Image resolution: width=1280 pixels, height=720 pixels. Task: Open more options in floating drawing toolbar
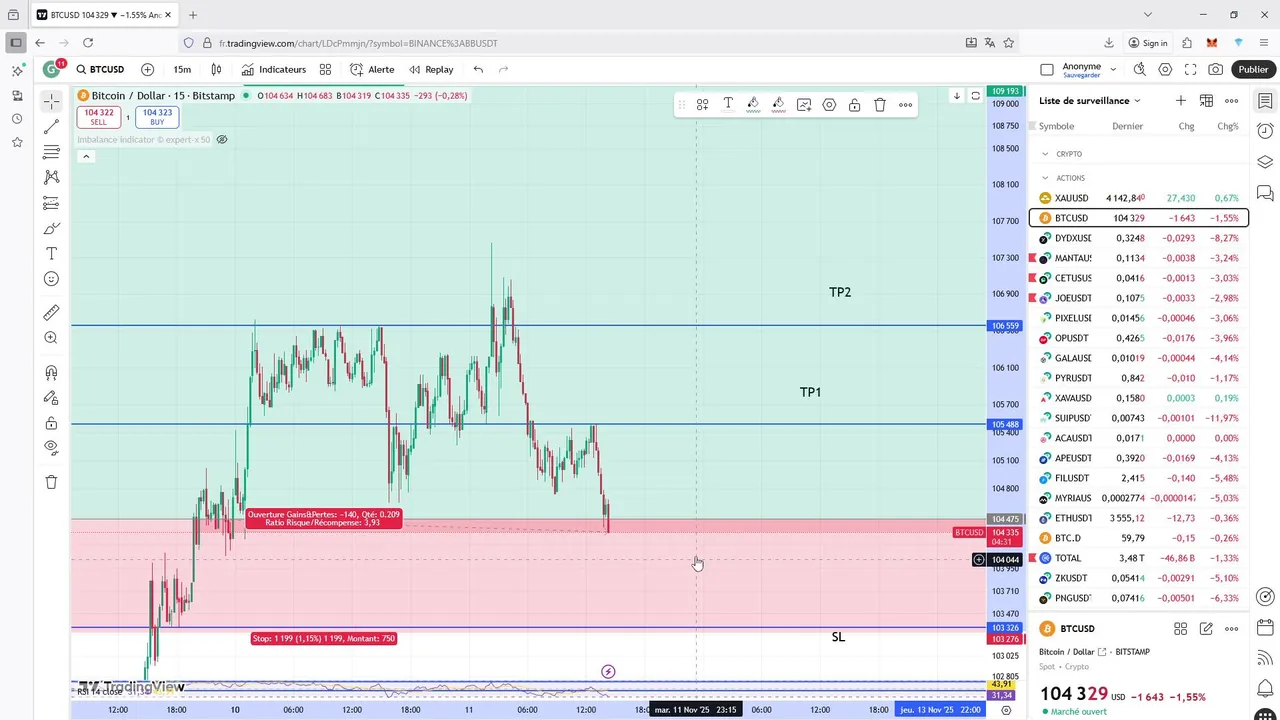coord(905,104)
